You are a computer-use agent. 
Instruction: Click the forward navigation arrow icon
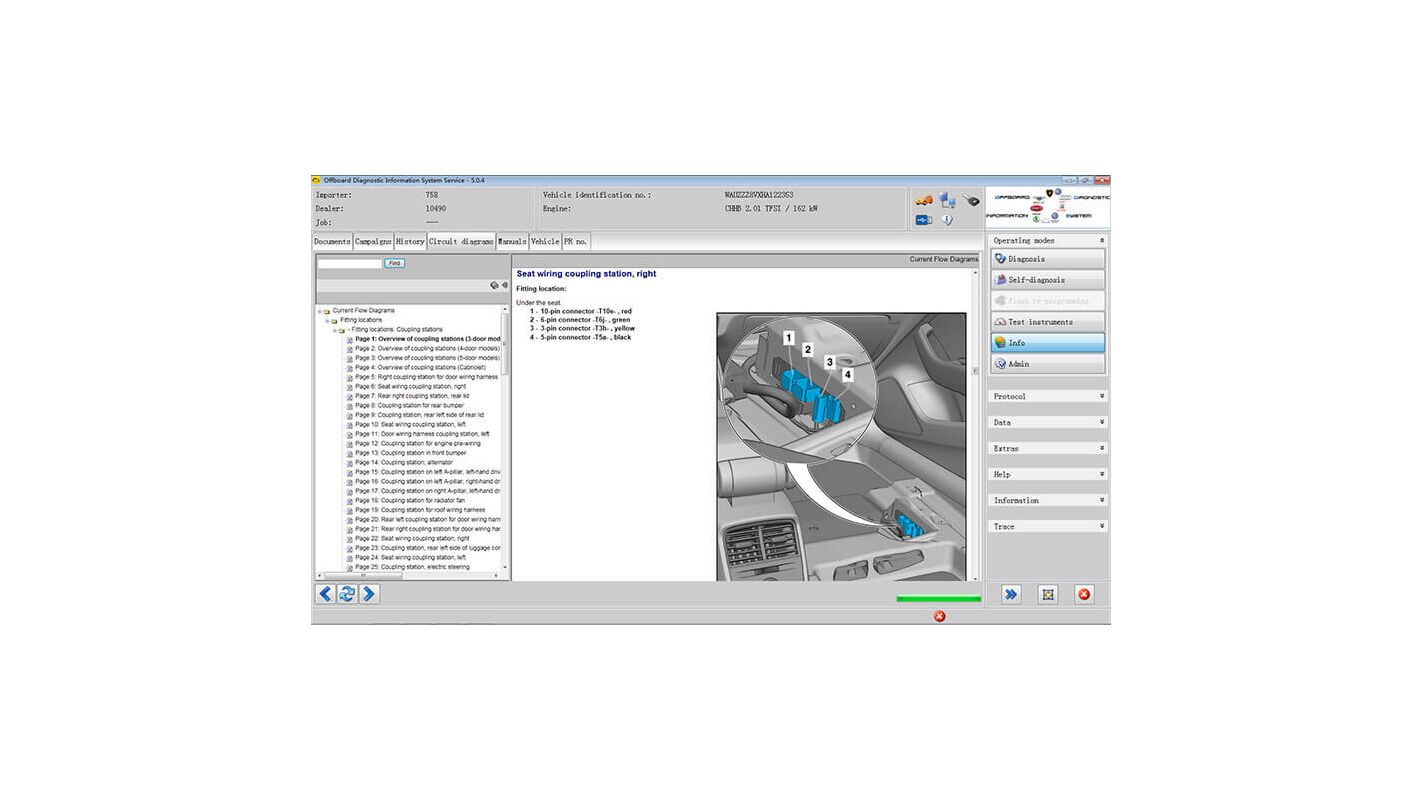[369, 594]
